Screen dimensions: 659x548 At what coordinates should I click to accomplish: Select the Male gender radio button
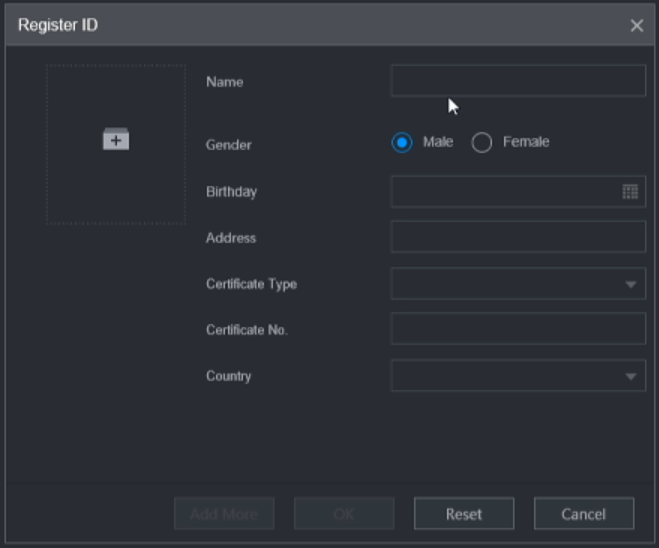(x=402, y=143)
